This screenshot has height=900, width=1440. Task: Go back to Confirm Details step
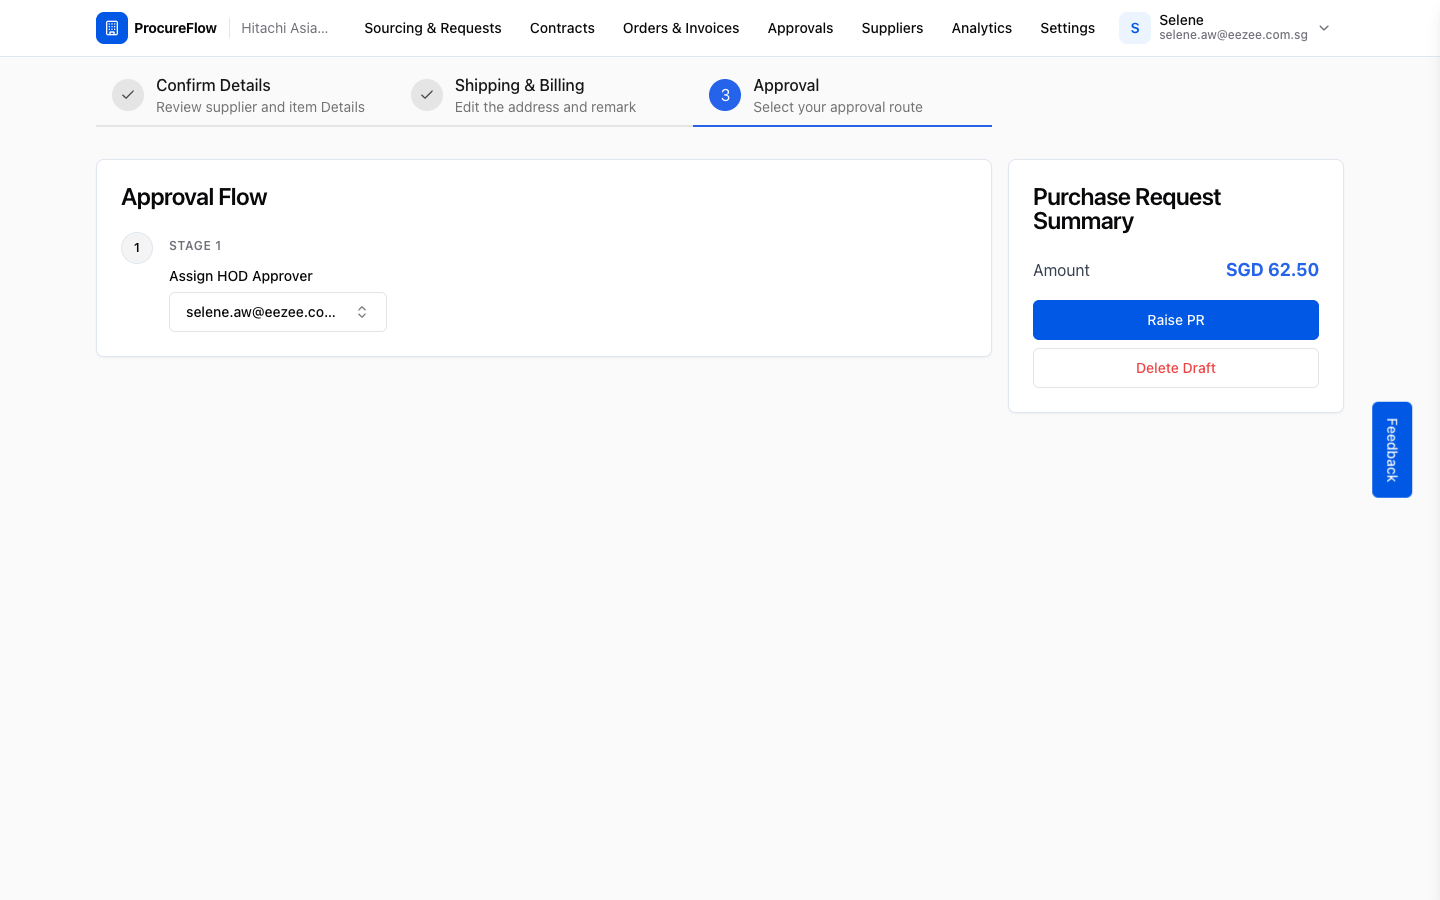pos(213,85)
